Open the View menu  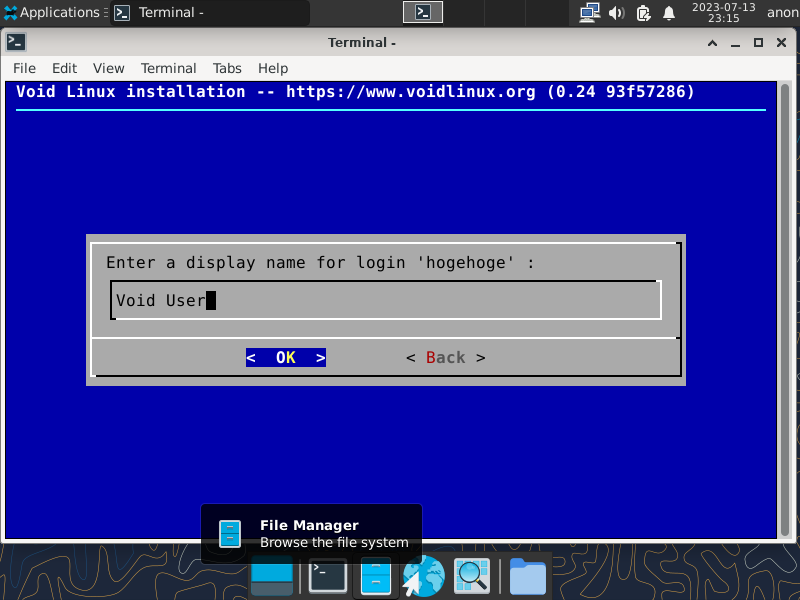coord(108,68)
